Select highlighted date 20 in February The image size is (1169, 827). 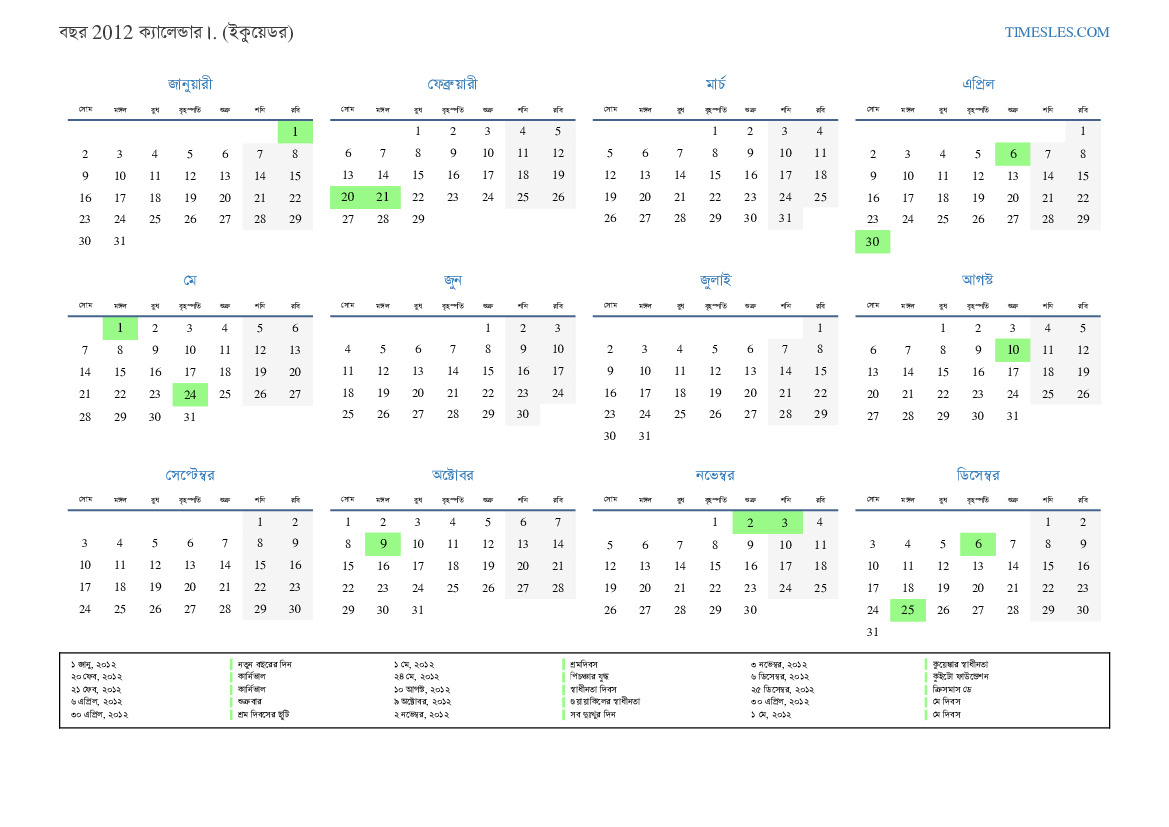point(348,198)
